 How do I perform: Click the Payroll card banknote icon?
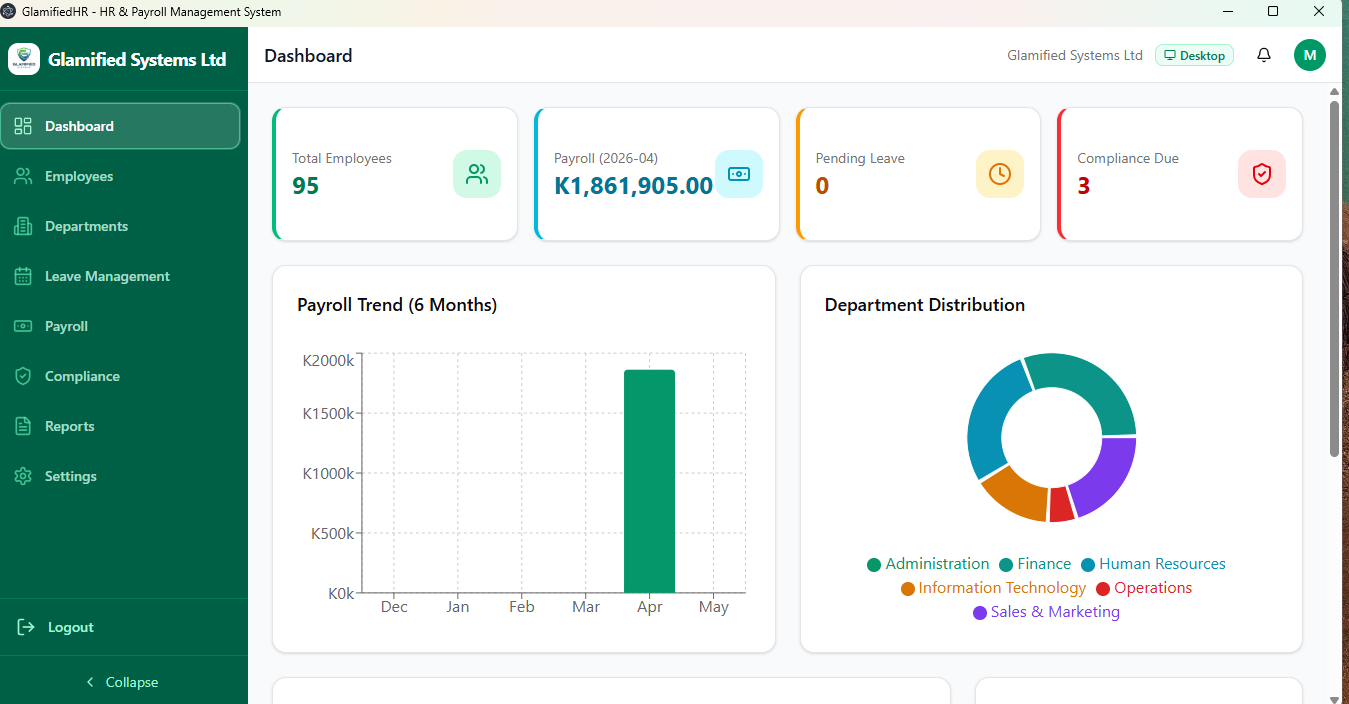(x=739, y=174)
